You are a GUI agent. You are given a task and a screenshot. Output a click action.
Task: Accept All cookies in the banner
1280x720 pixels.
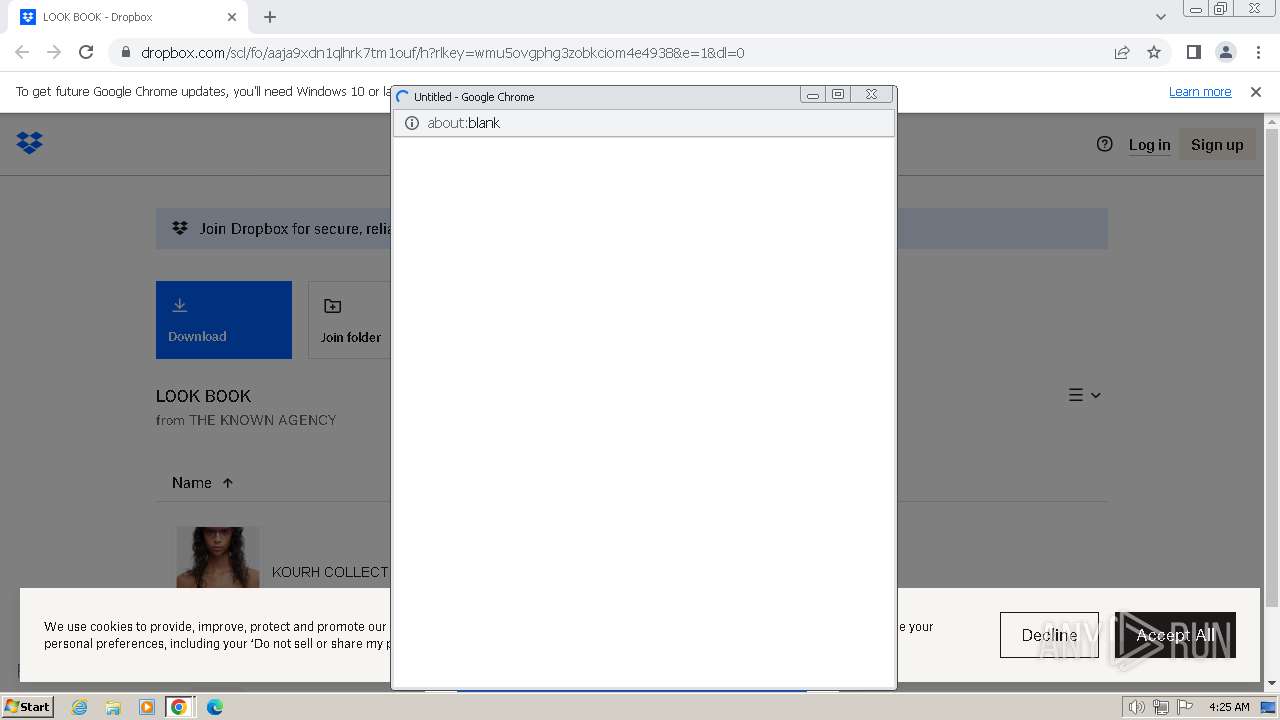[1175, 635]
